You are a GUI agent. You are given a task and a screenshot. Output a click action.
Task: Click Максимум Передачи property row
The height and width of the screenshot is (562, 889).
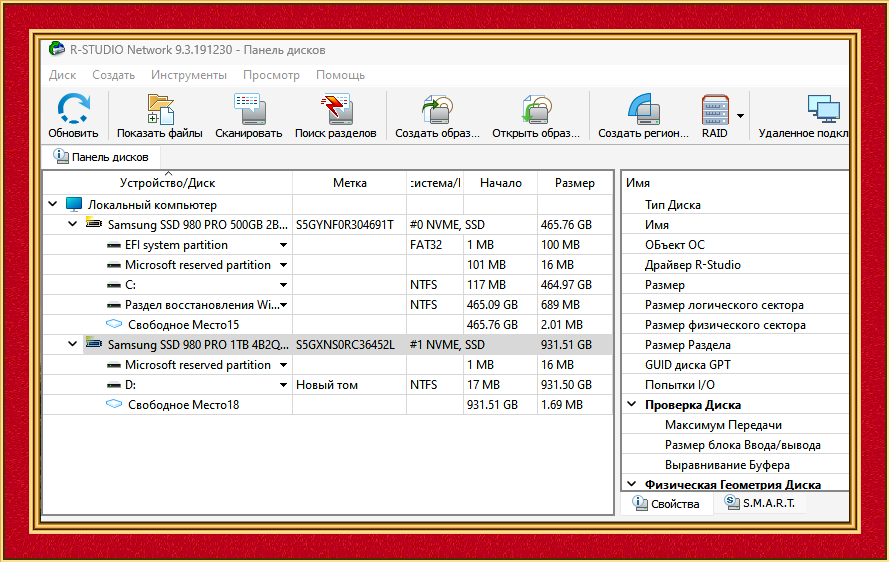(x=735, y=425)
